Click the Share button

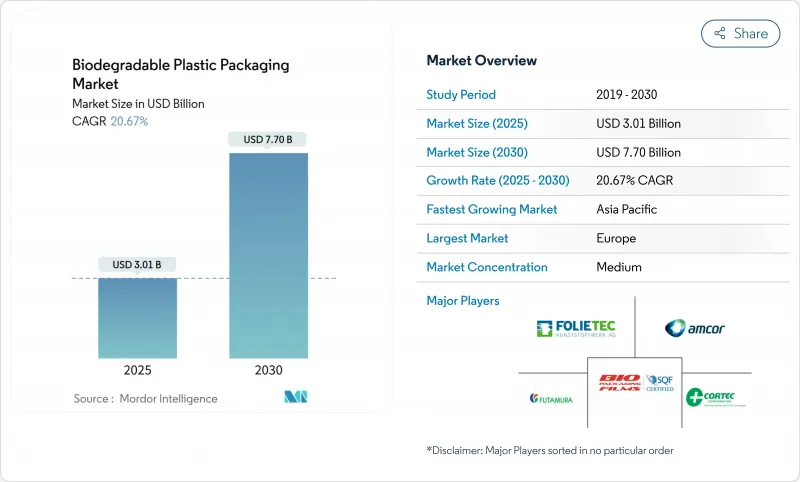click(740, 33)
